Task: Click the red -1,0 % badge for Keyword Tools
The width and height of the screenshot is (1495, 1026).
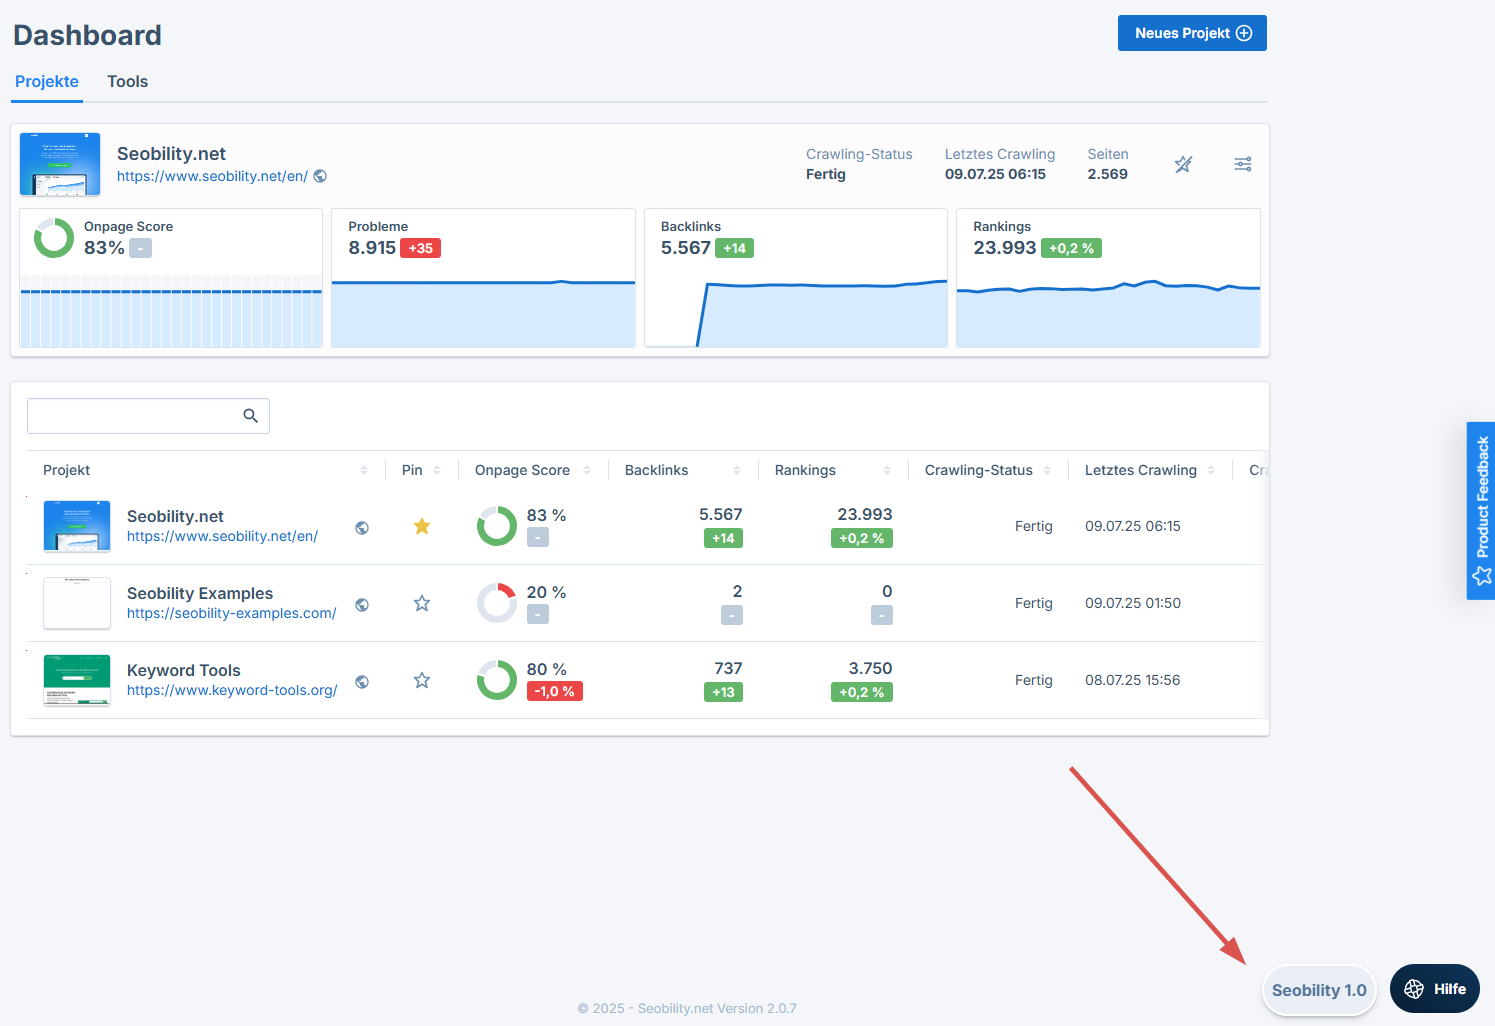Action: coord(554,691)
